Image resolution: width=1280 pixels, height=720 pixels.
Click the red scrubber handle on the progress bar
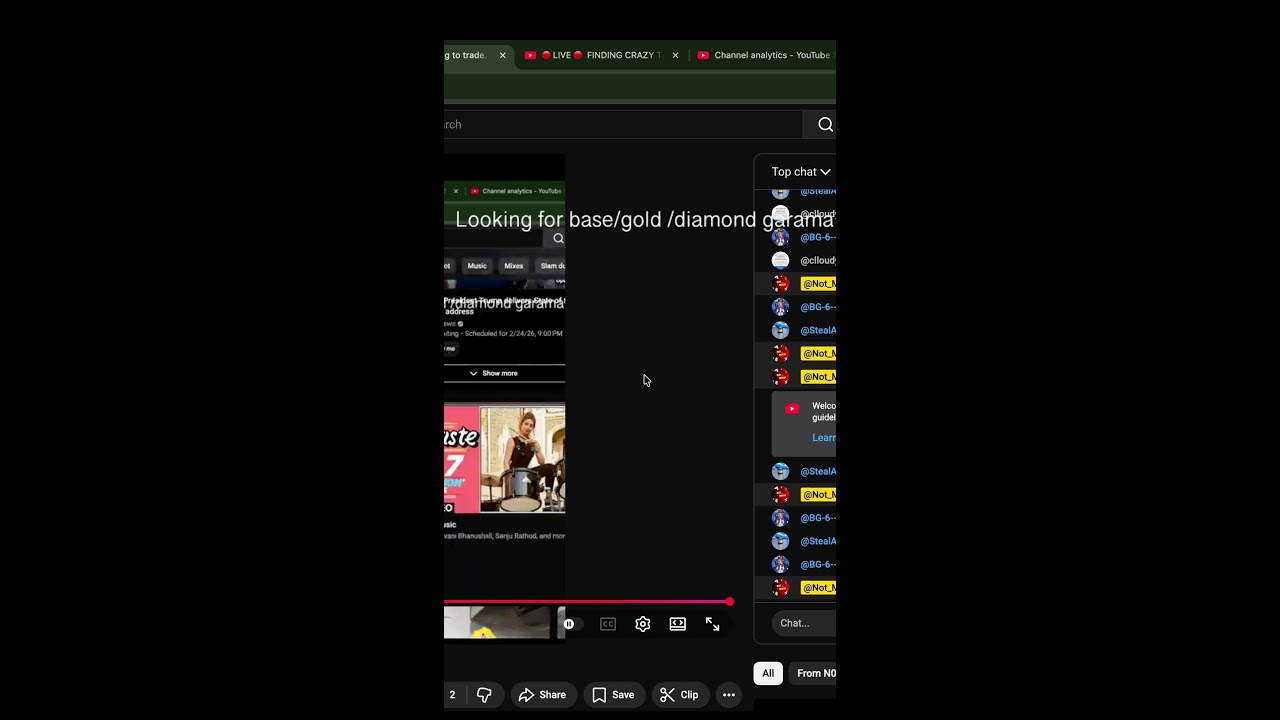coord(730,602)
